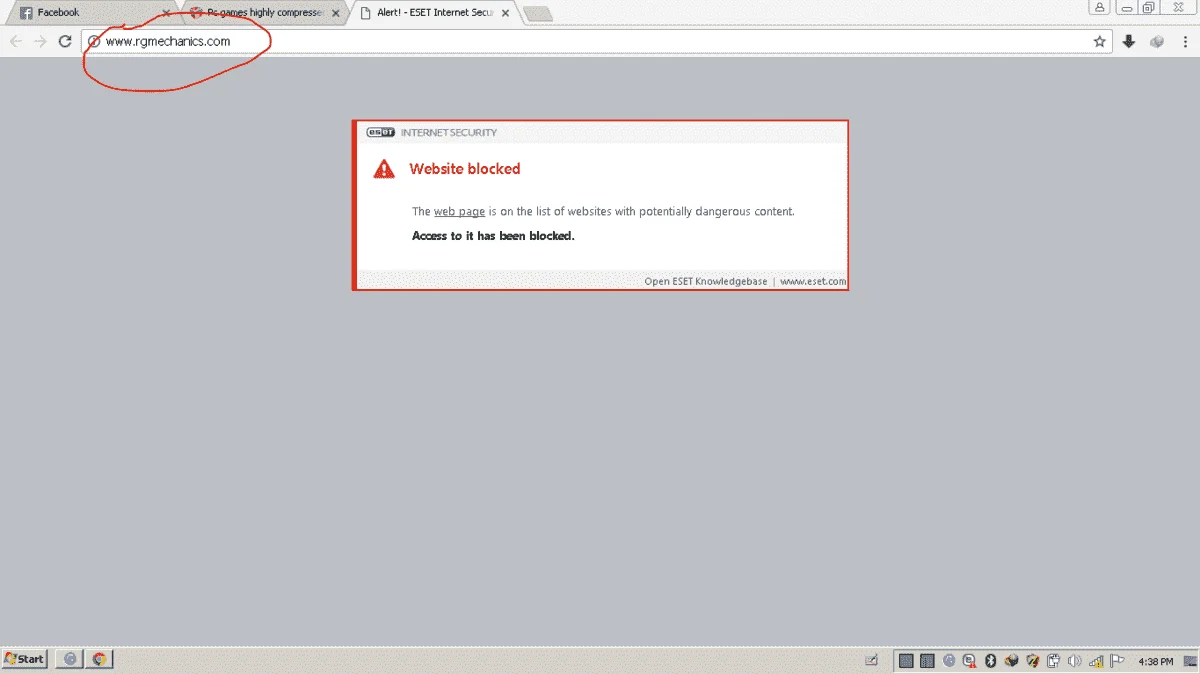Open the Bluetooth tray icon
Image resolution: width=1200 pixels, height=674 pixels.
pyautogui.click(x=991, y=660)
